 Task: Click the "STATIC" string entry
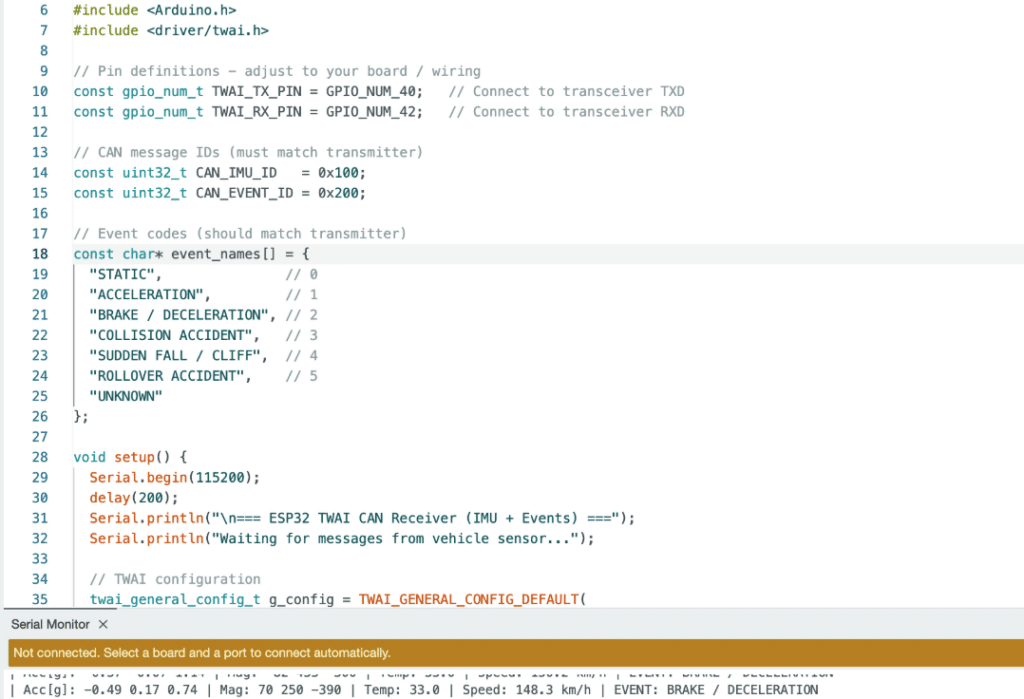tap(125, 274)
